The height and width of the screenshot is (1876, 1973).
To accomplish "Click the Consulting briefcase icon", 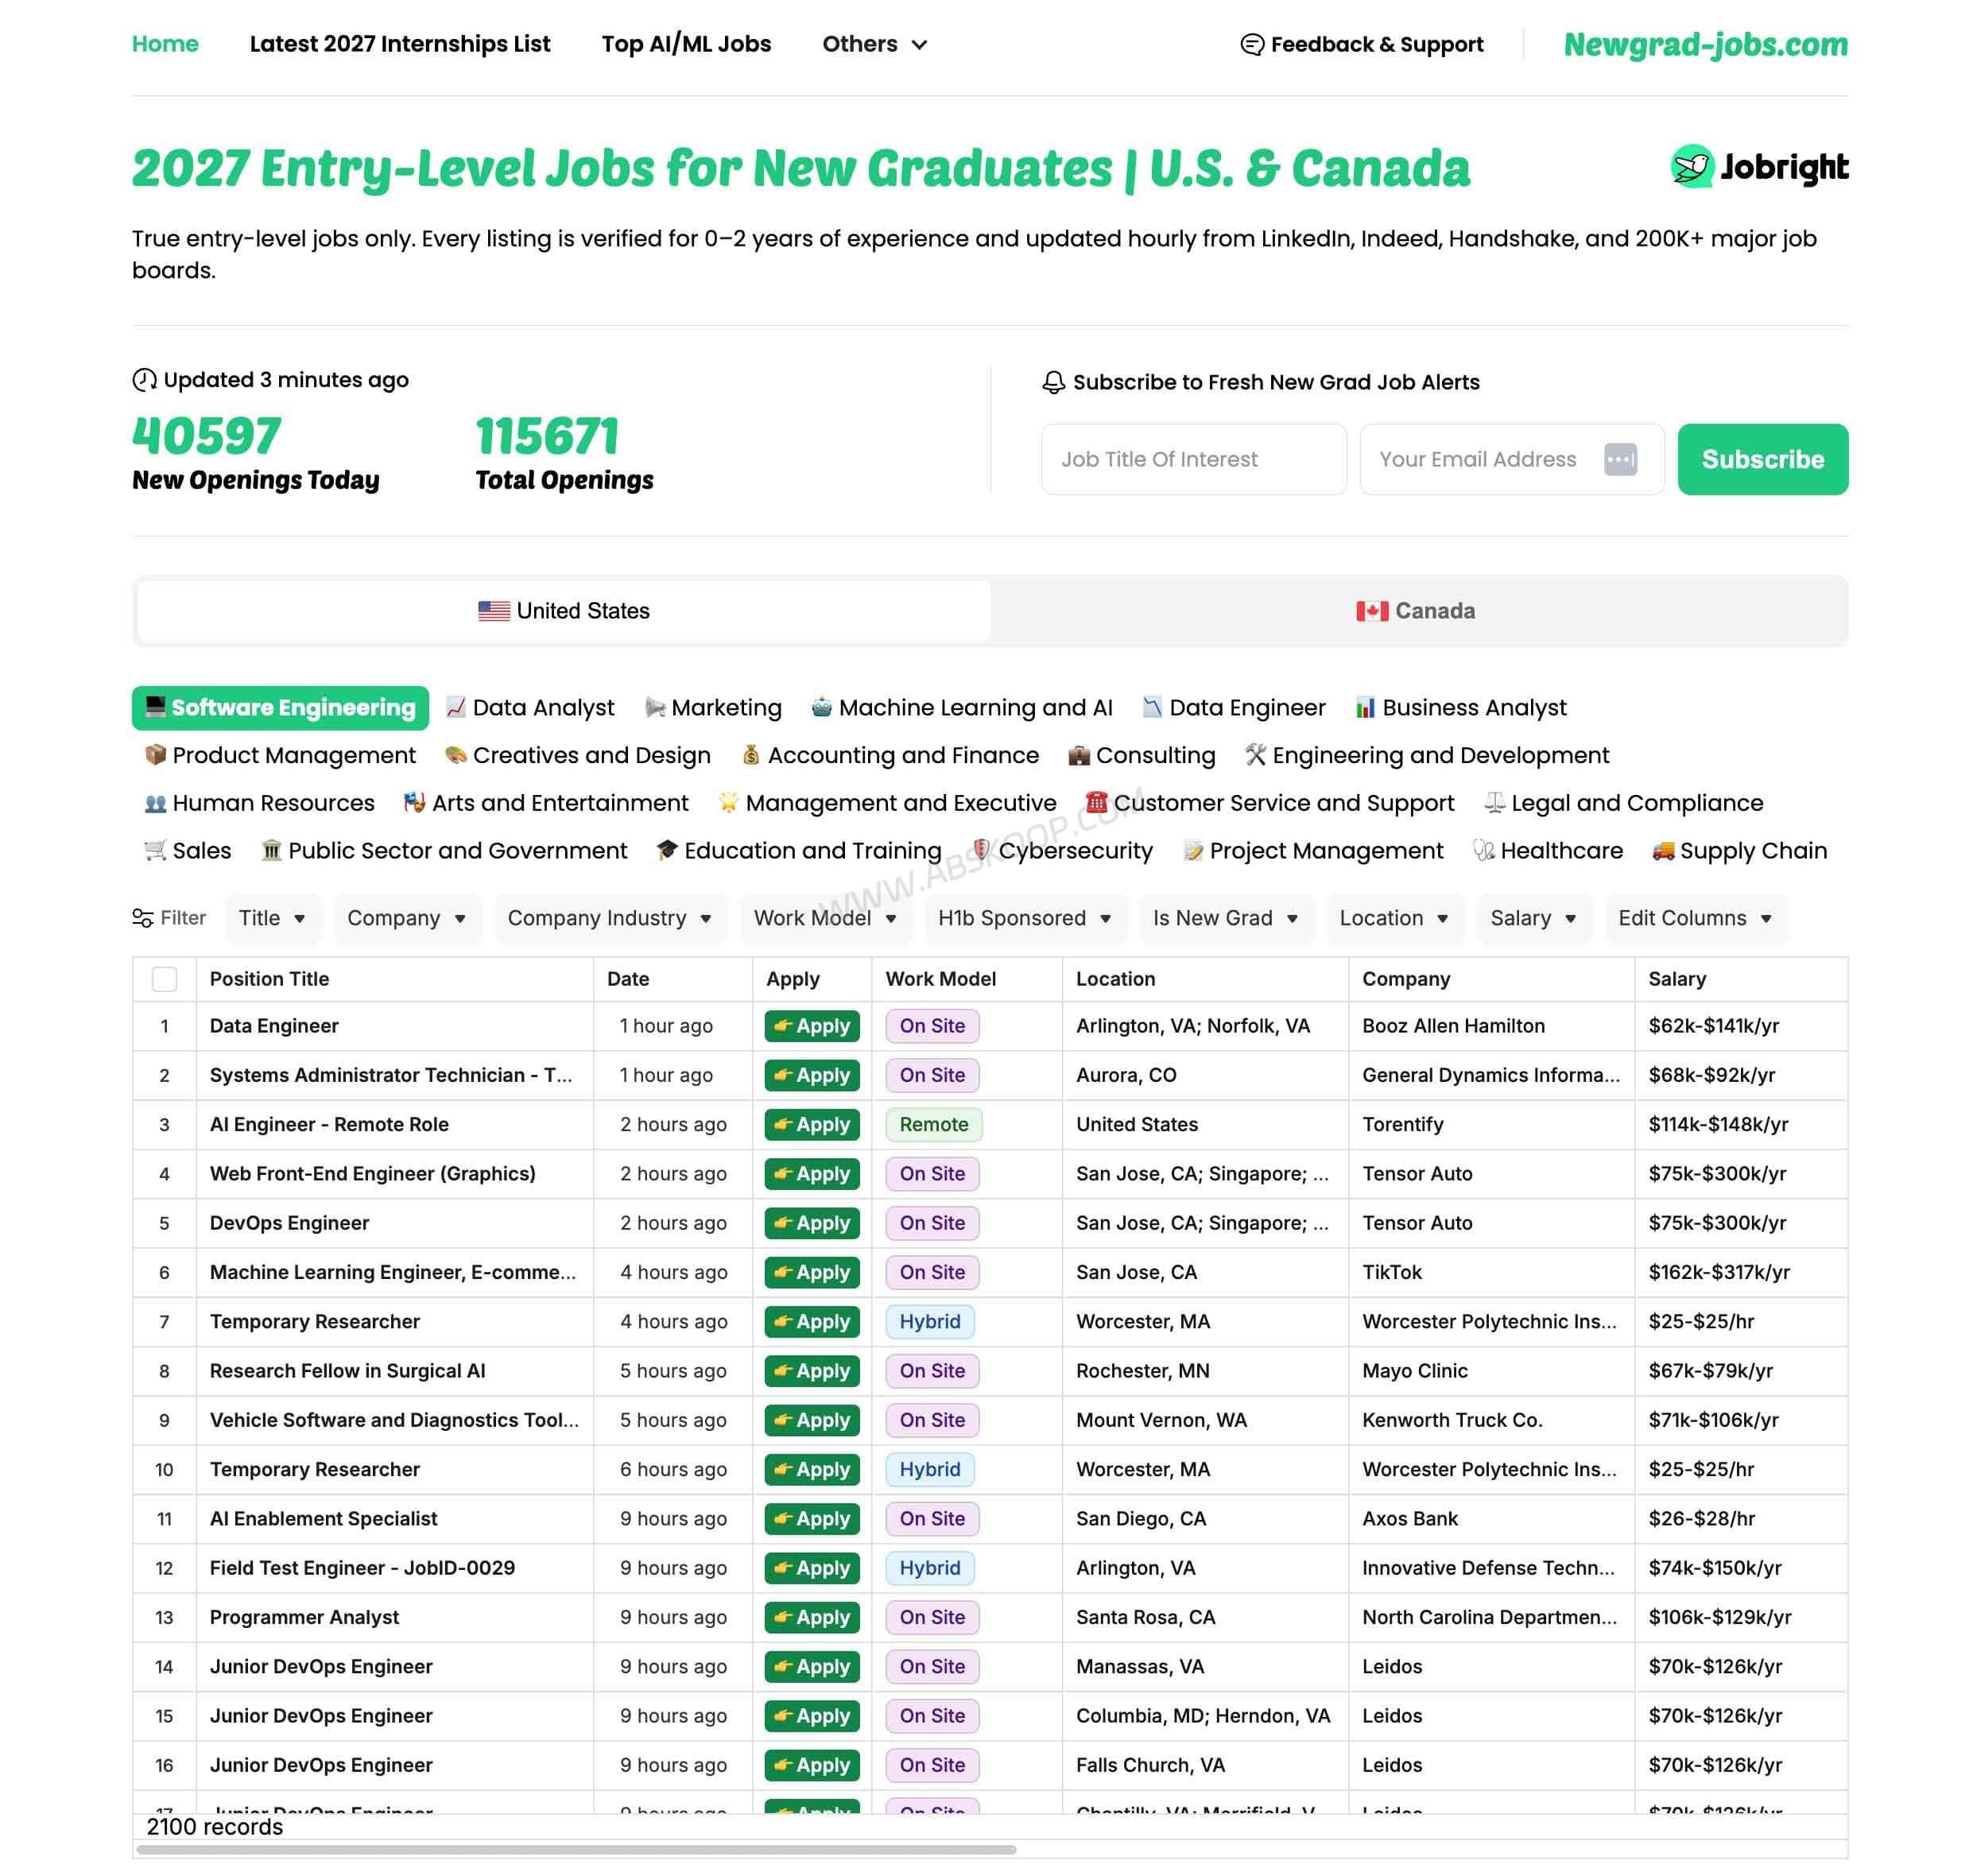I will tap(1078, 755).
